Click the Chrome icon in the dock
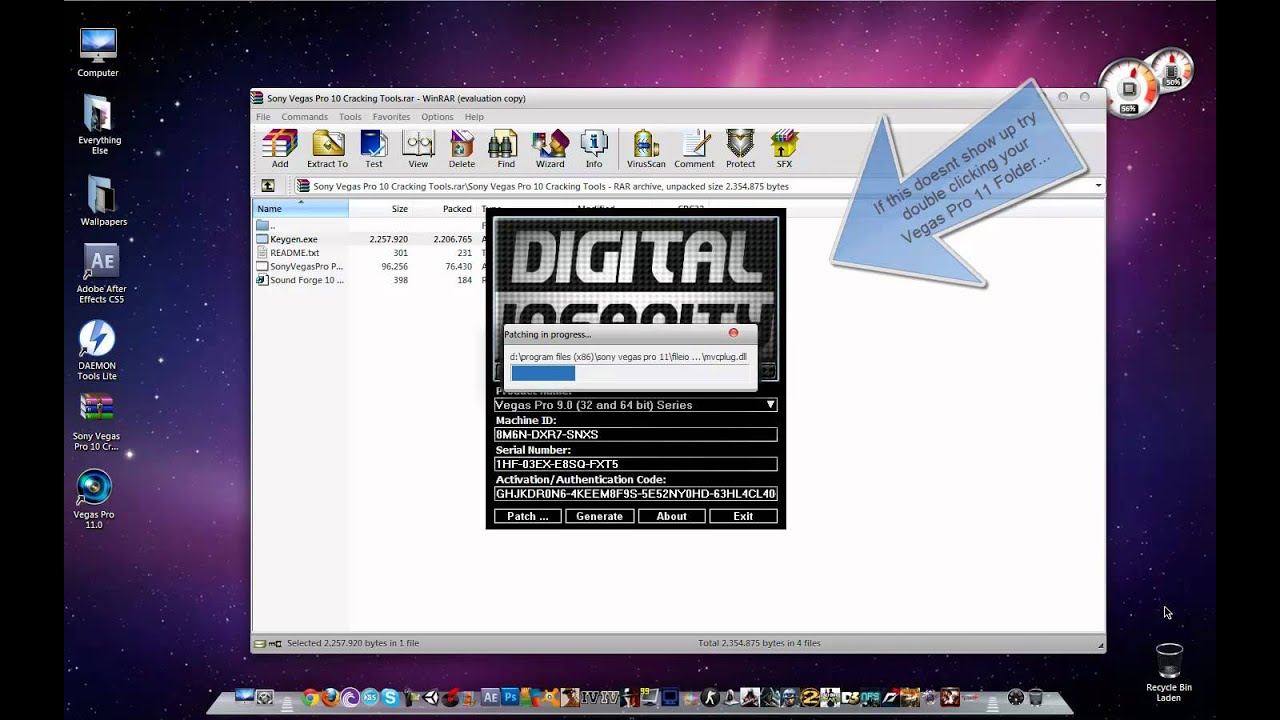This screenshot has height=720, width=1280. pos(310,697)
